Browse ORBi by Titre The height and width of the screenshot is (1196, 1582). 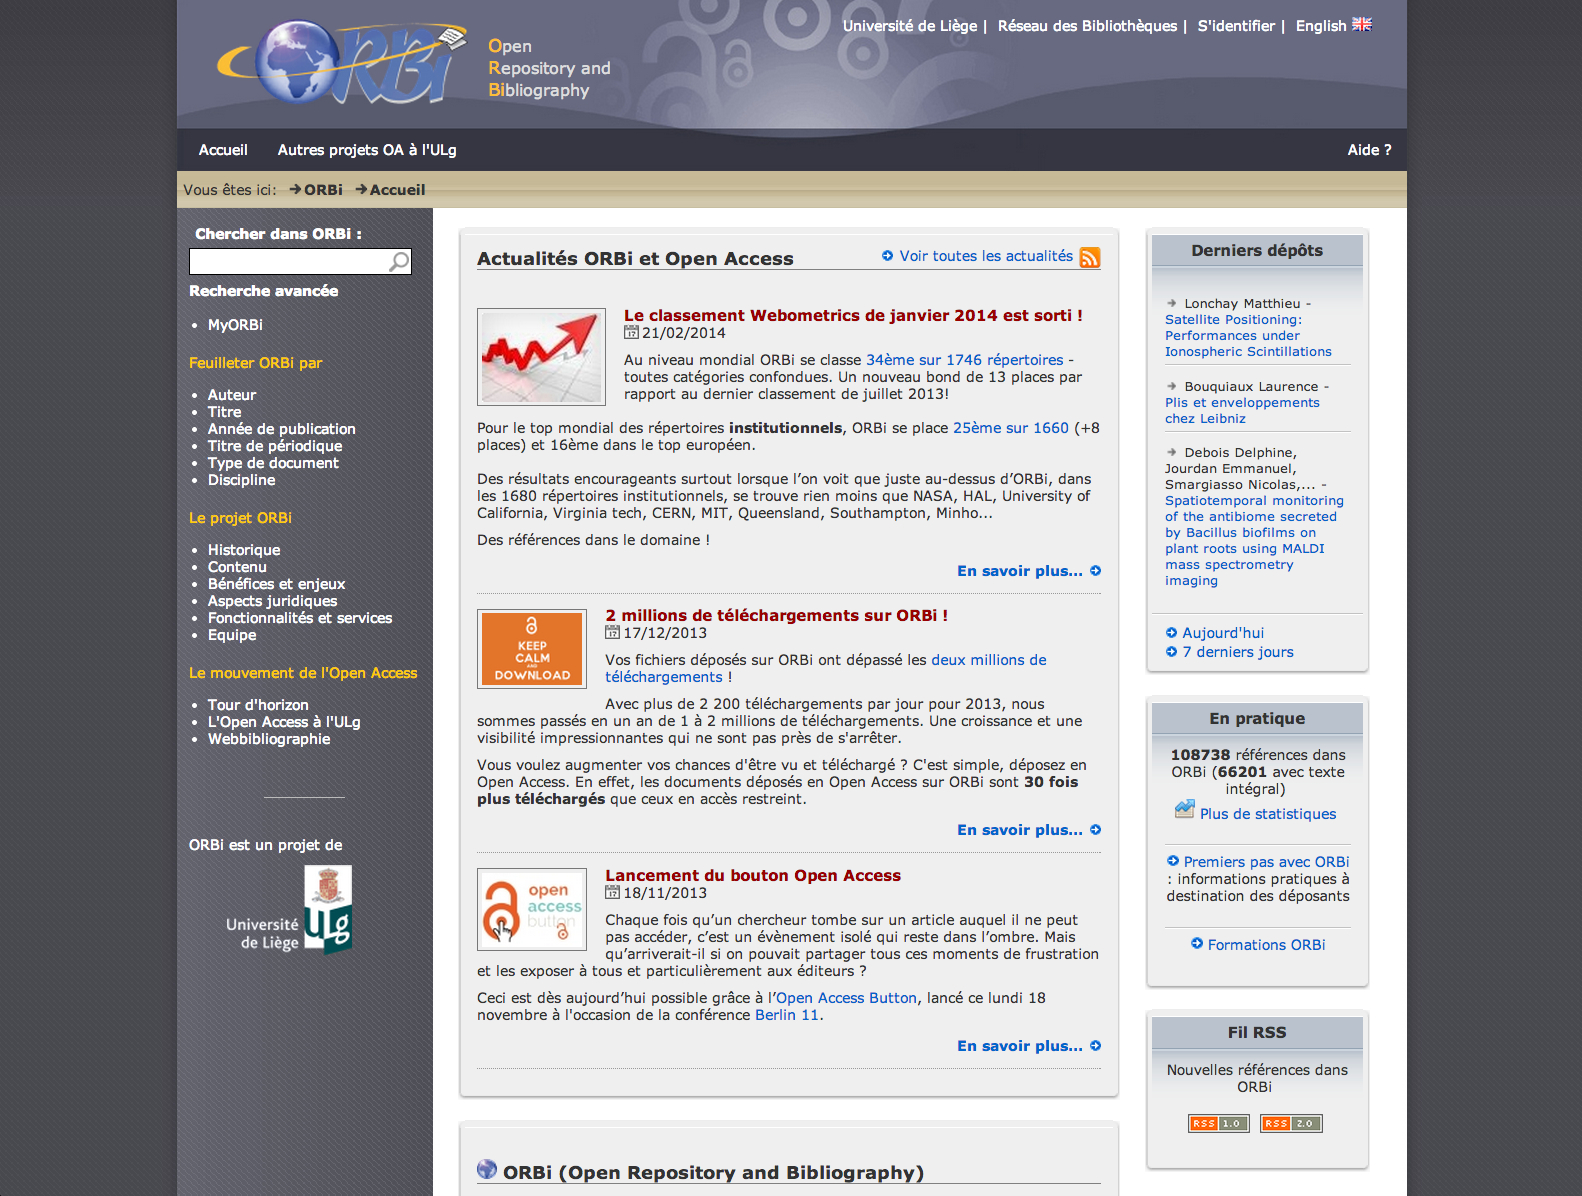(x=224, y=412)
